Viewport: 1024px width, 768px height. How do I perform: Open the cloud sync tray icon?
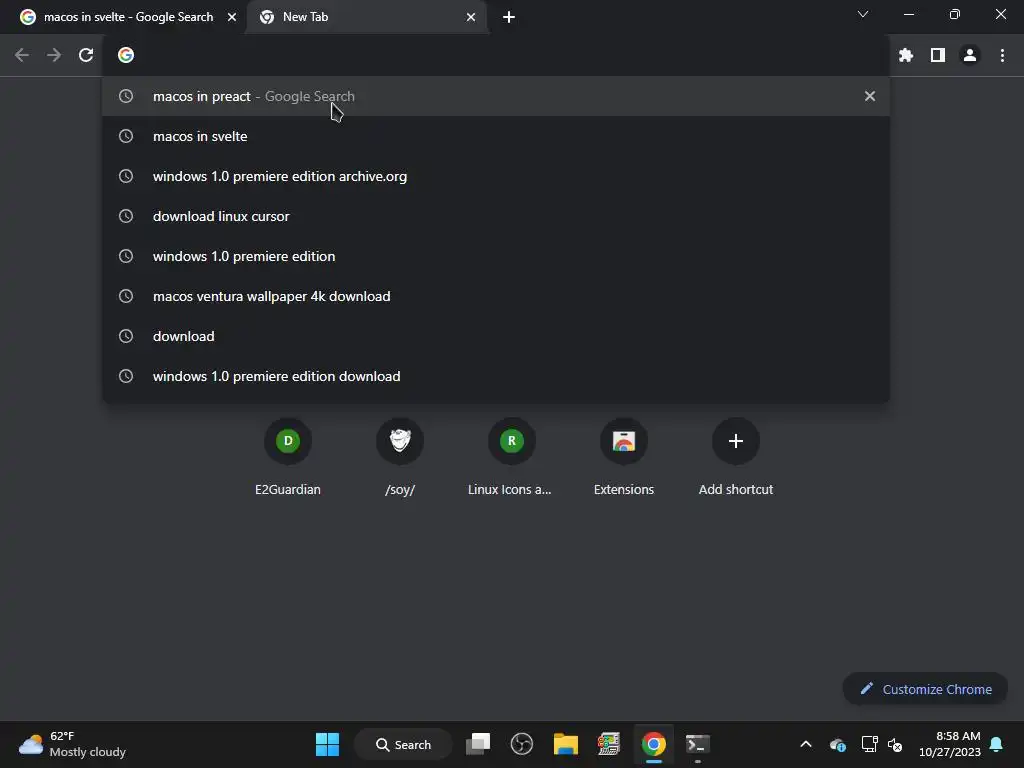point(838,744)
